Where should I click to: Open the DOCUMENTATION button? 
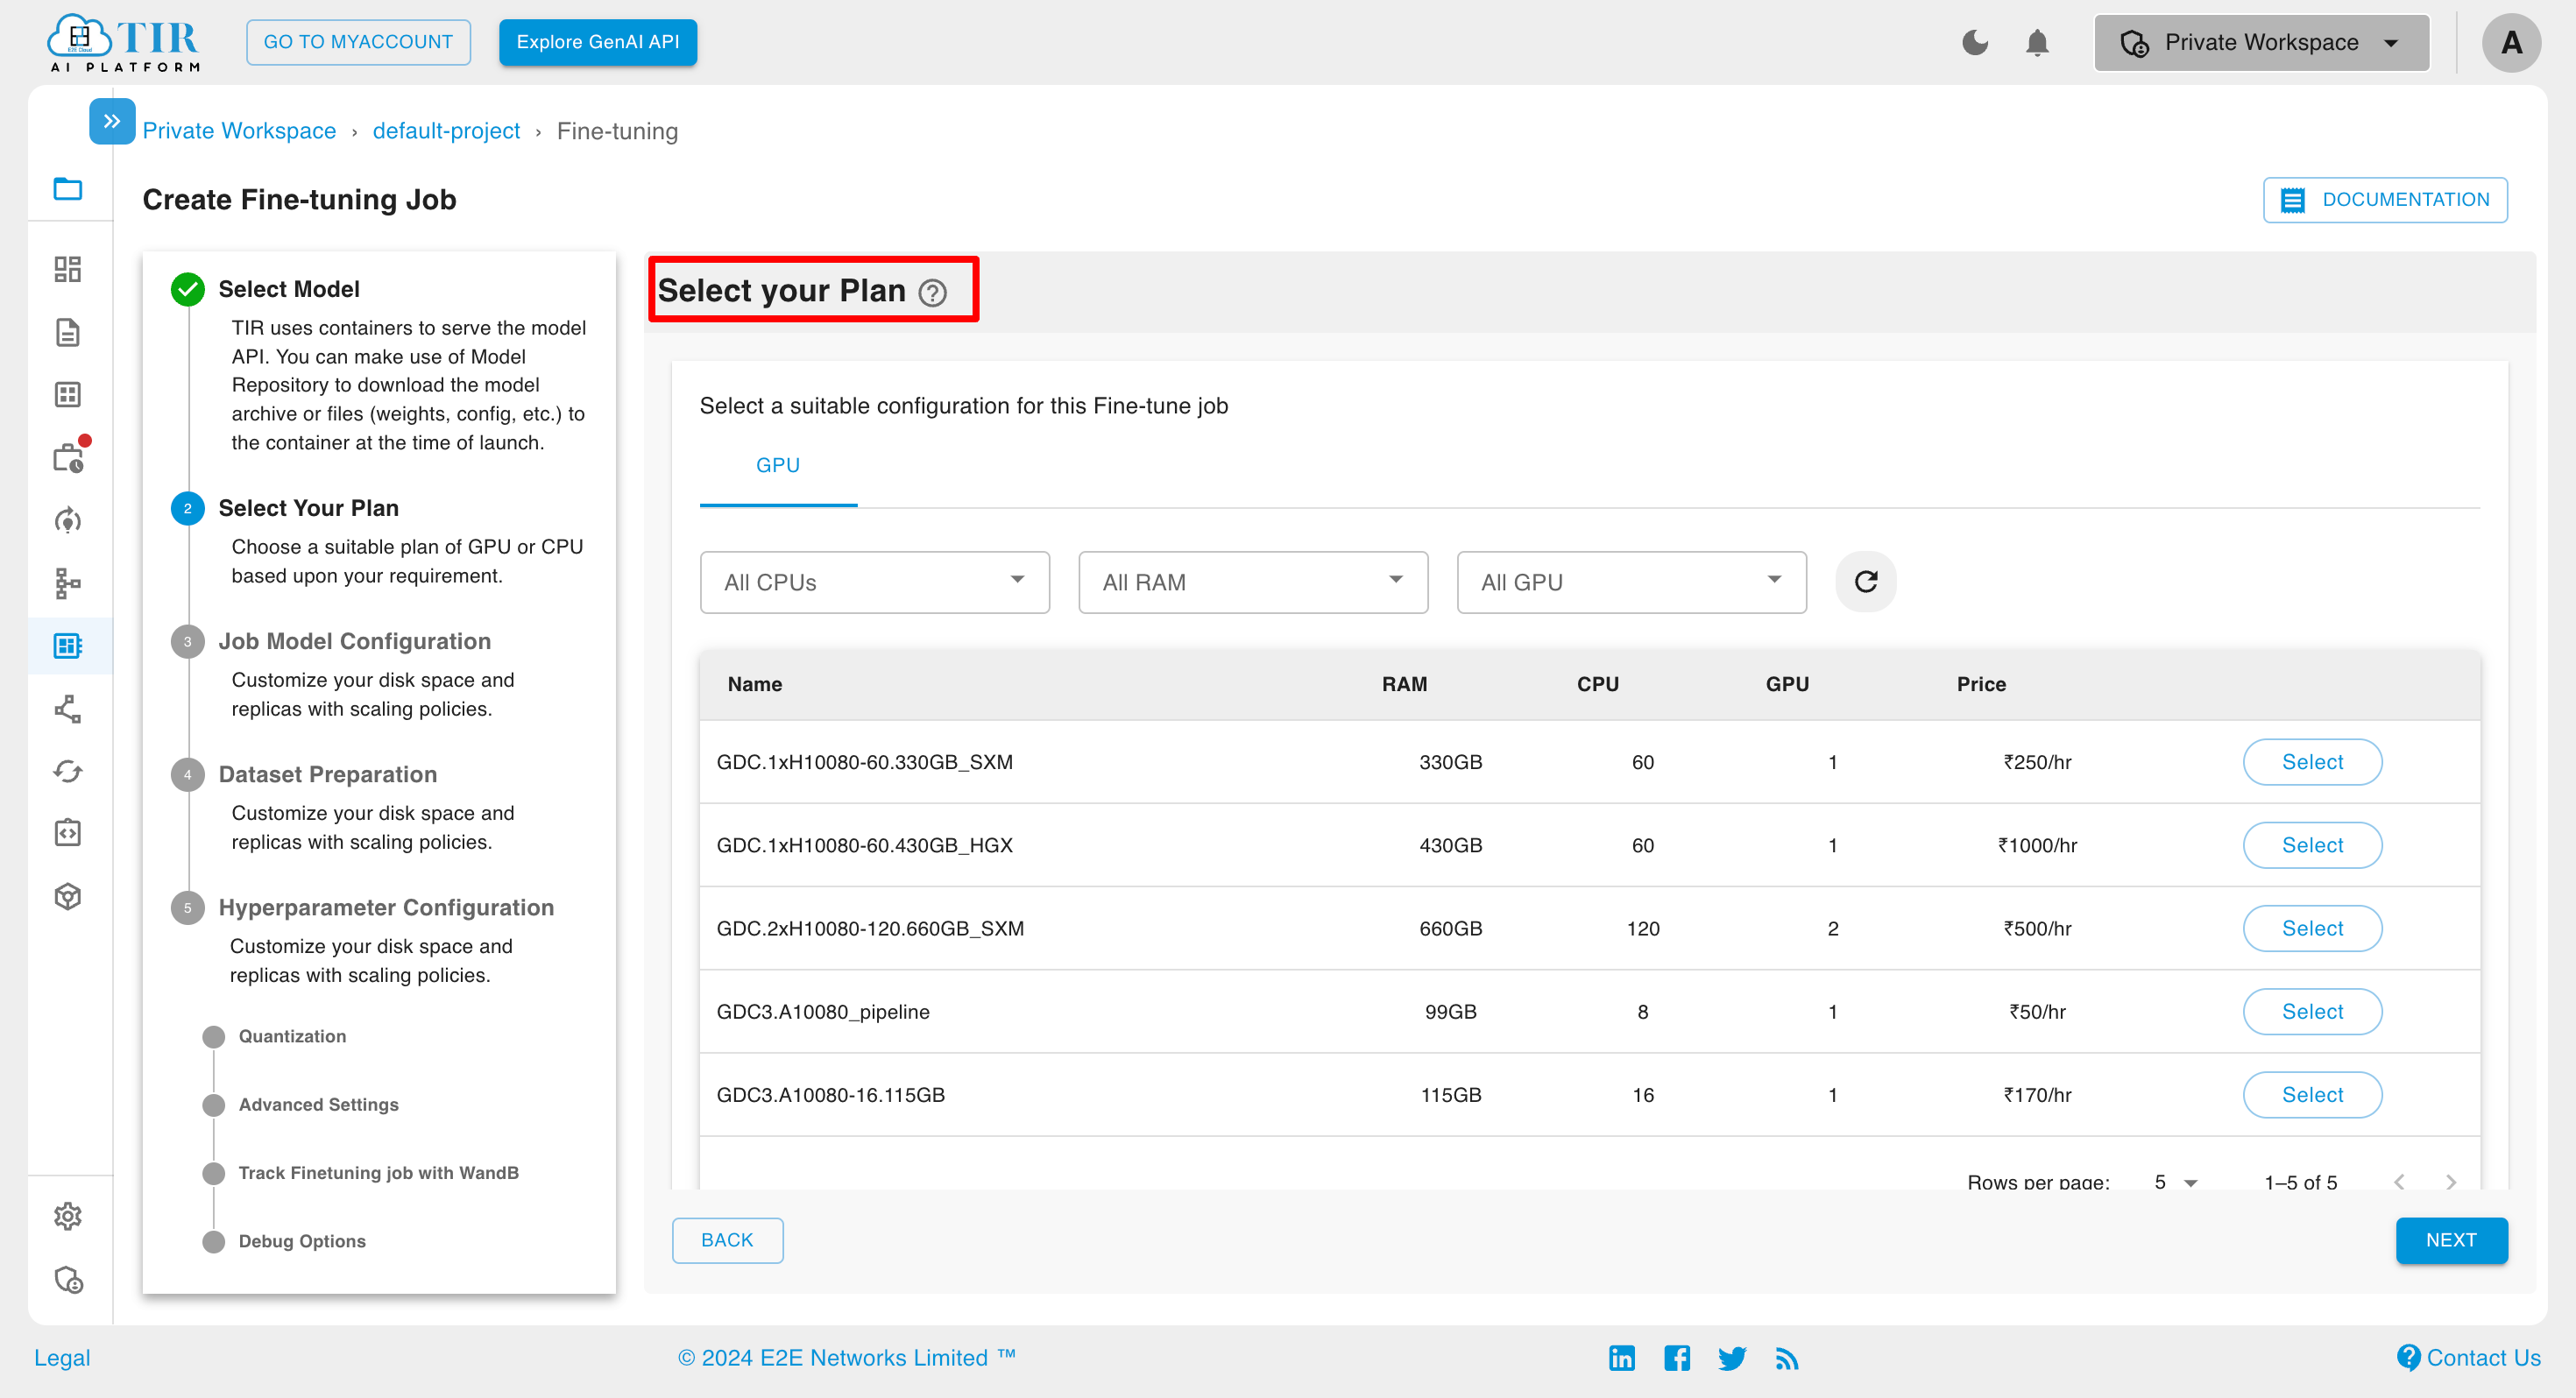[x=2385, y=199]
